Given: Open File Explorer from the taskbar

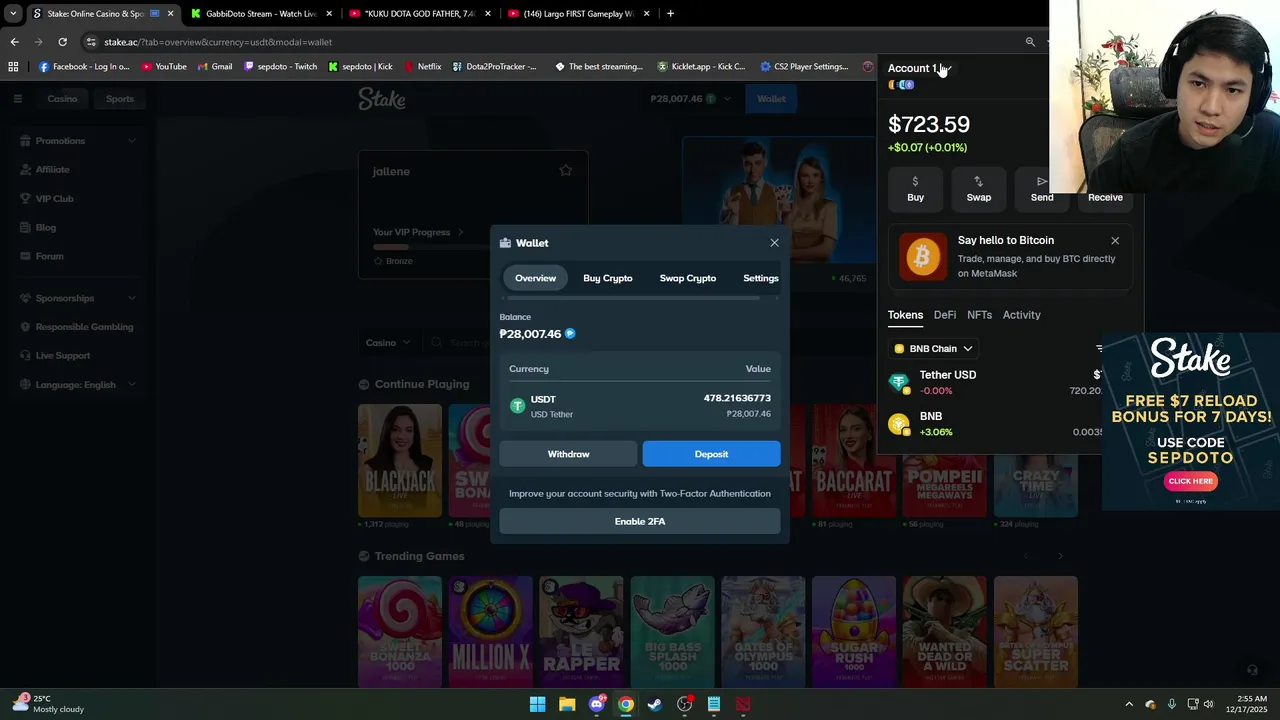Looking at the screenshot, I should click(567, 704).
